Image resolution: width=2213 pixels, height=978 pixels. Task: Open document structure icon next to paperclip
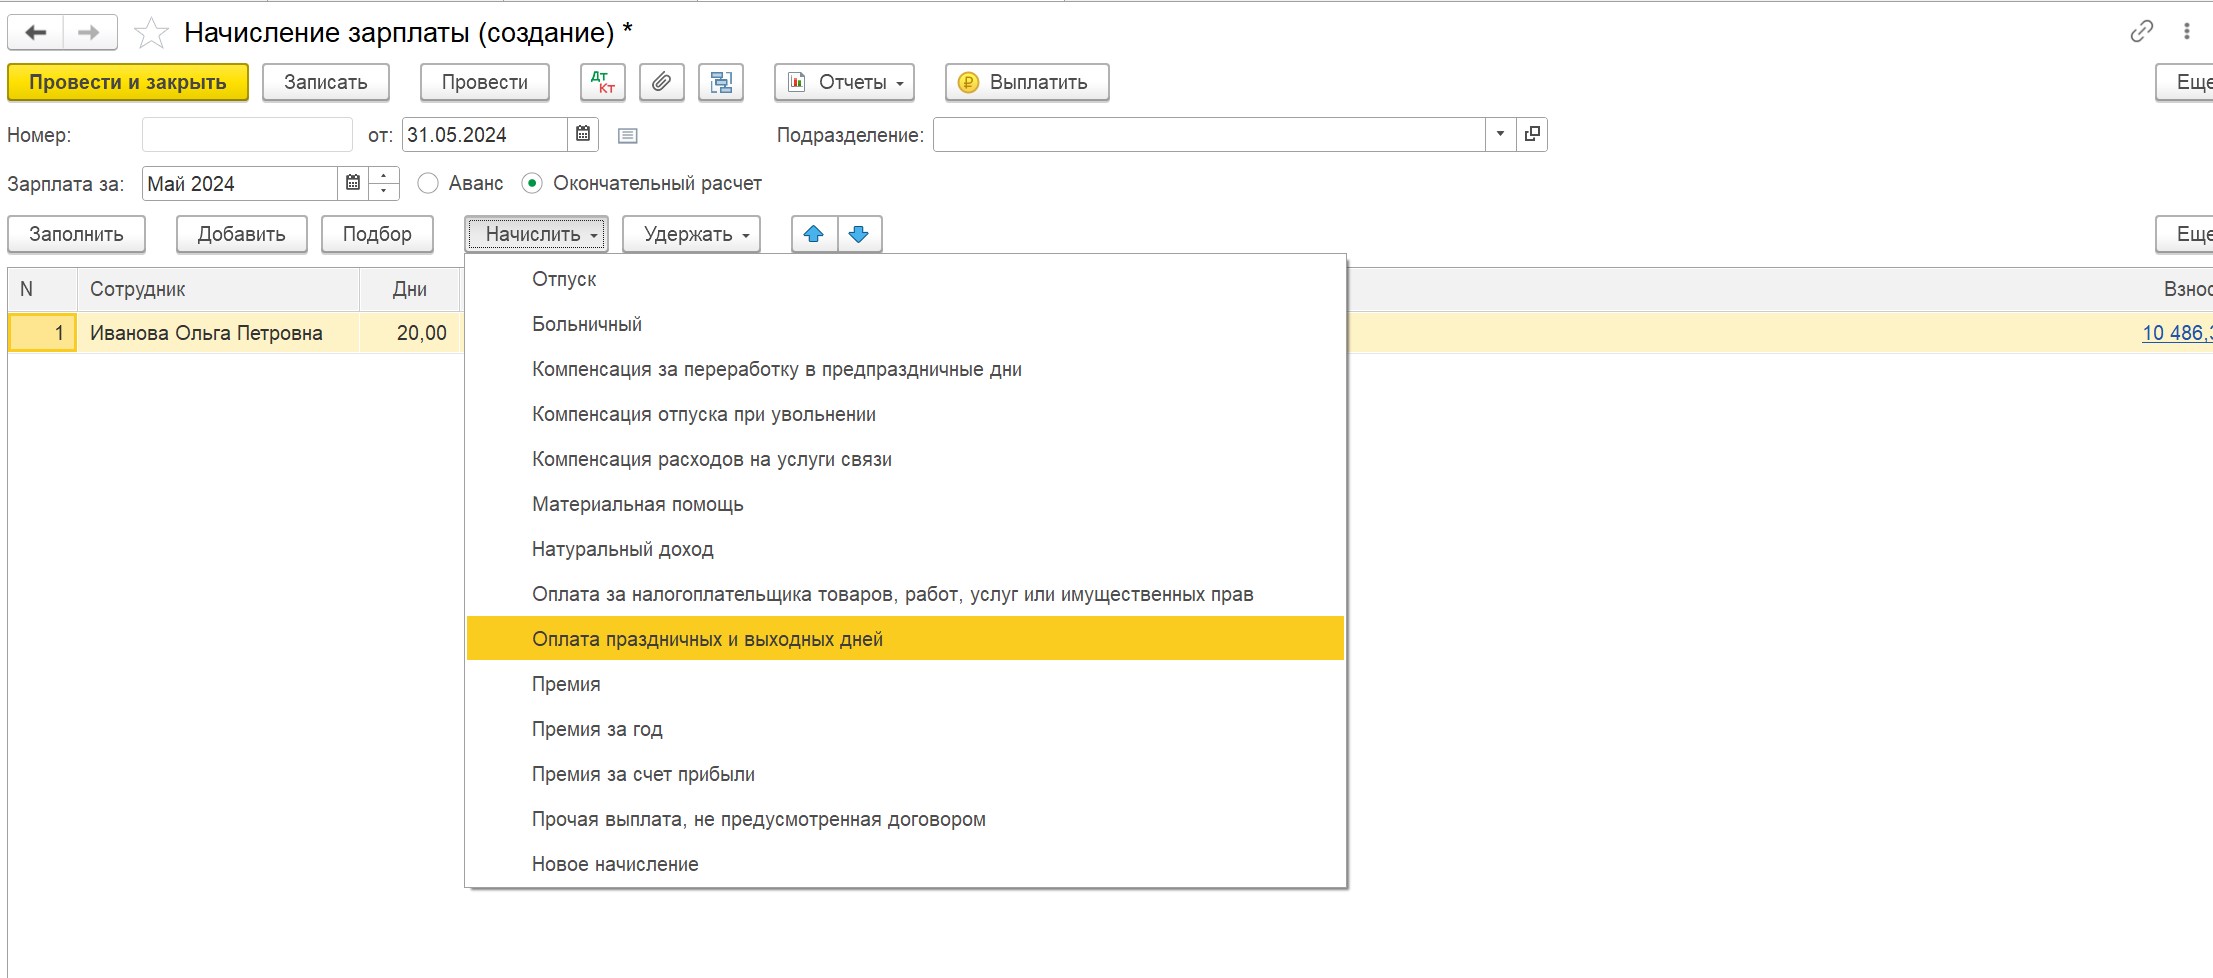721,82
